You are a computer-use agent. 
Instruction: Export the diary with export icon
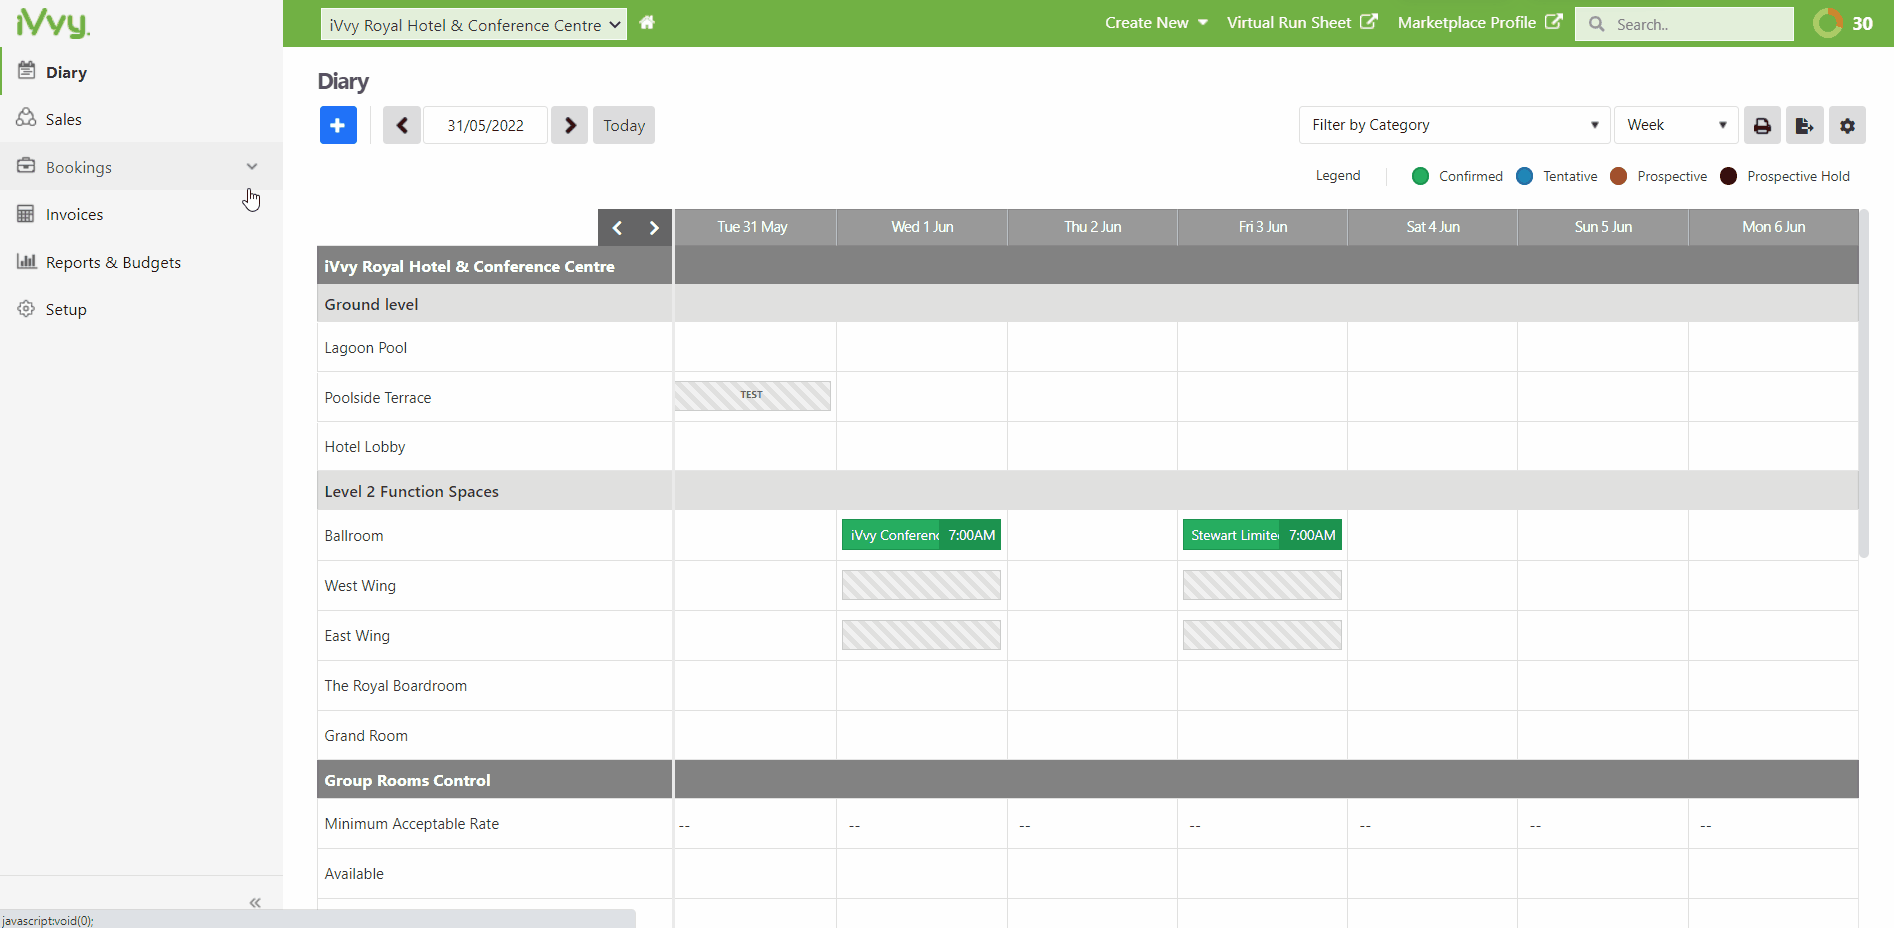pyautogui.click(x=1804, y=125)
